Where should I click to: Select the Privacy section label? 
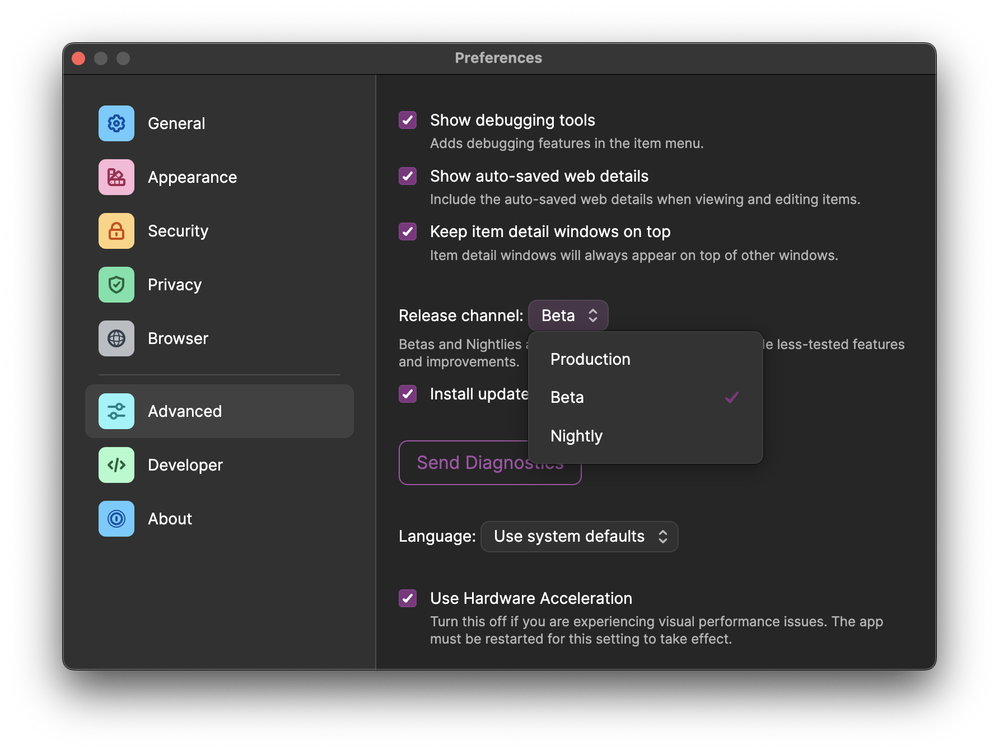175,285
